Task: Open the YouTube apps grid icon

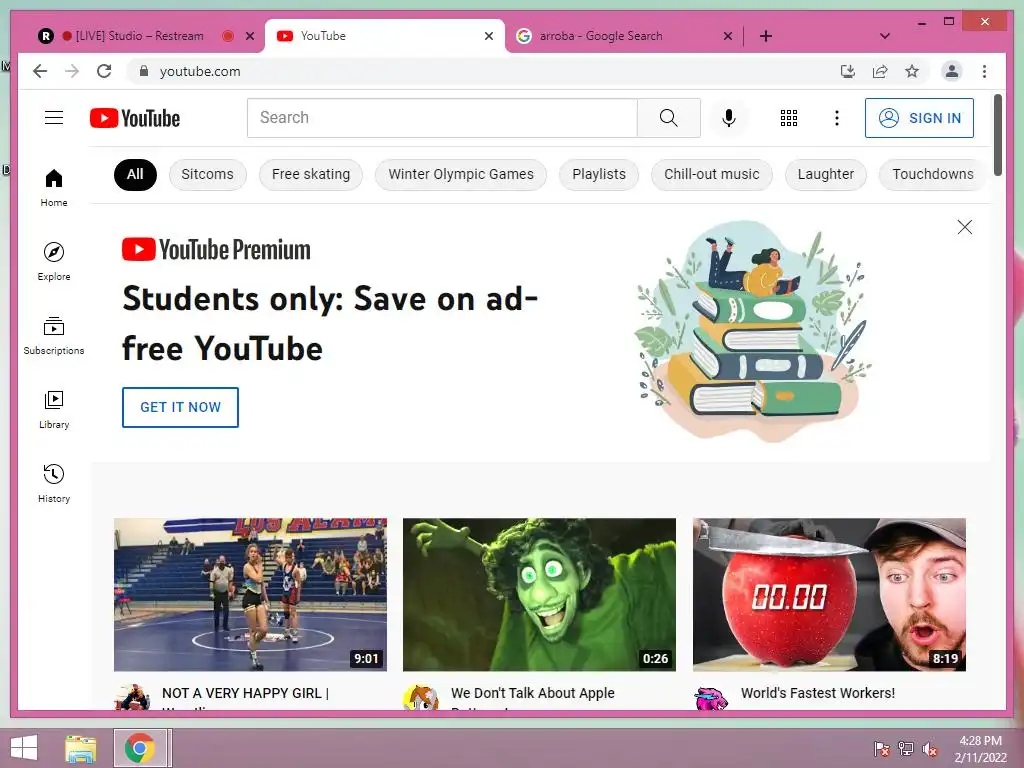Action: [789, 118]
